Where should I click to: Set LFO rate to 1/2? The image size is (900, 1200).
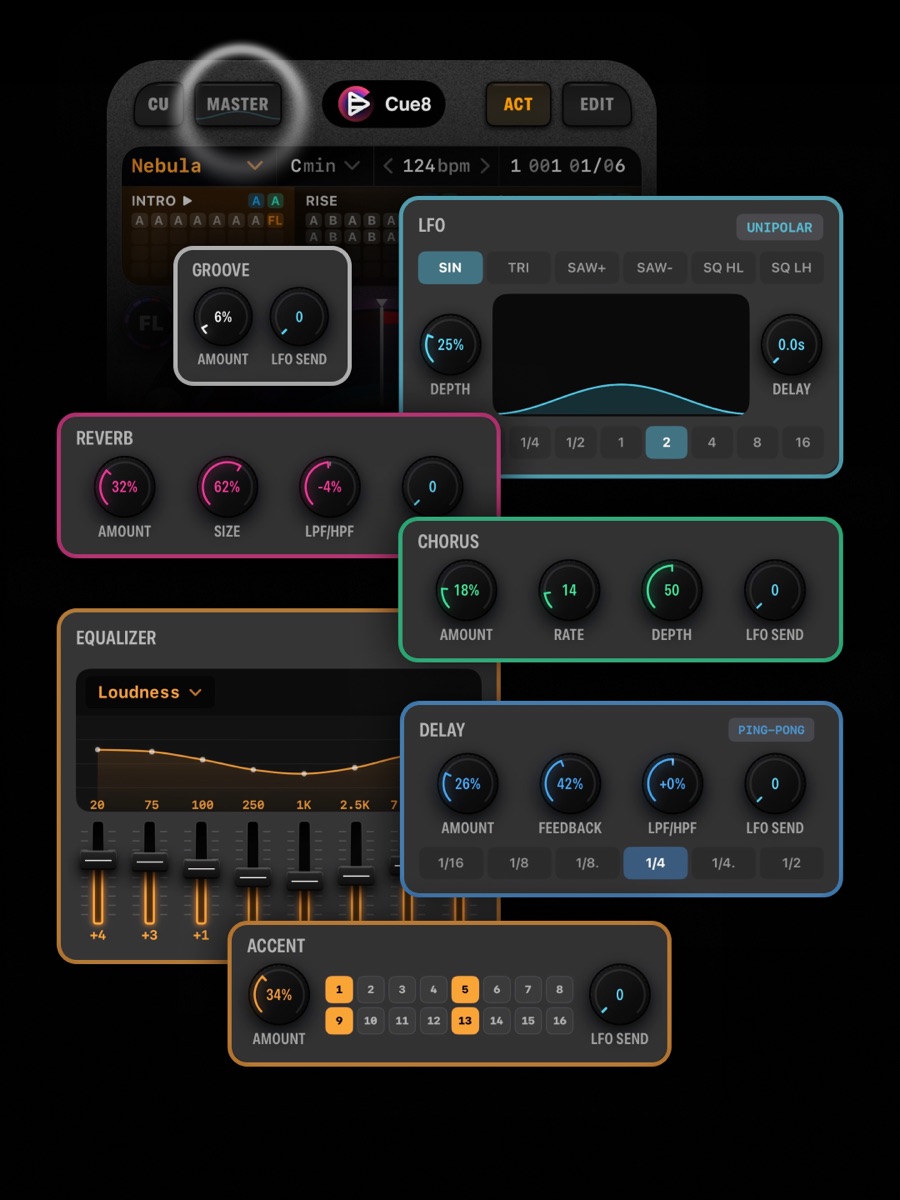575,442
